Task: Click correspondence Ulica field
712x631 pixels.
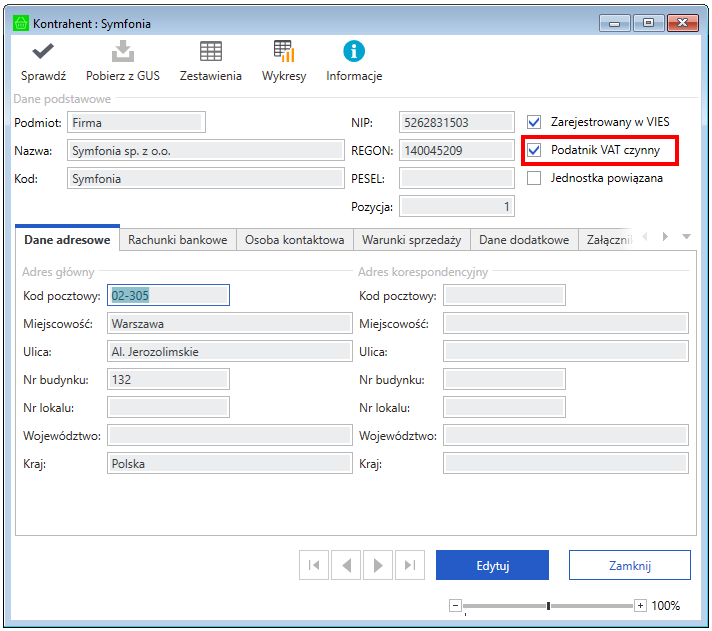Action: point(566,351)
